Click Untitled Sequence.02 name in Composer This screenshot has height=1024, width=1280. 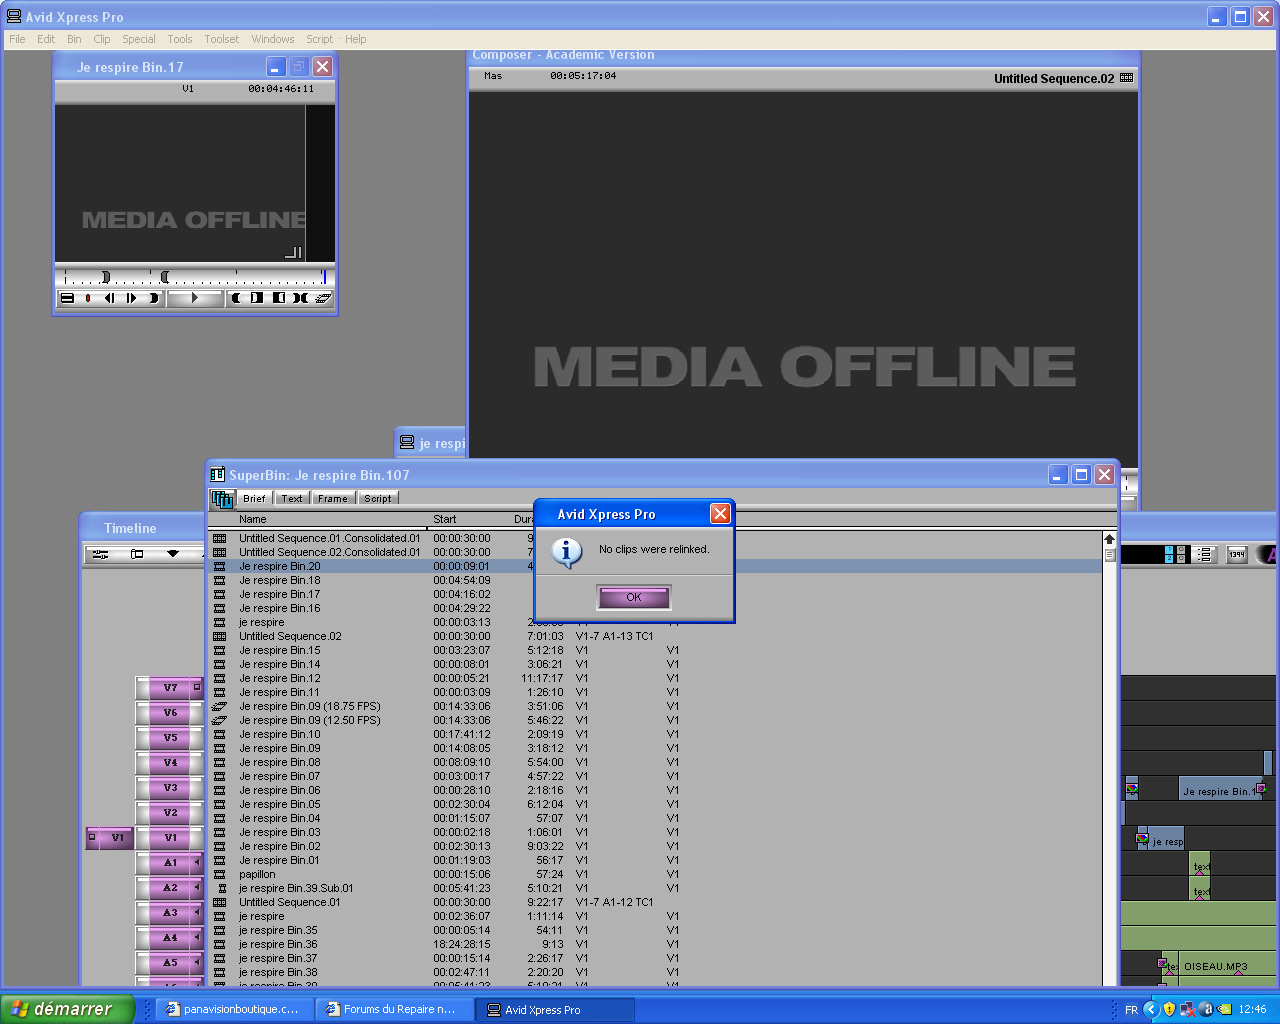[1053, 78]
